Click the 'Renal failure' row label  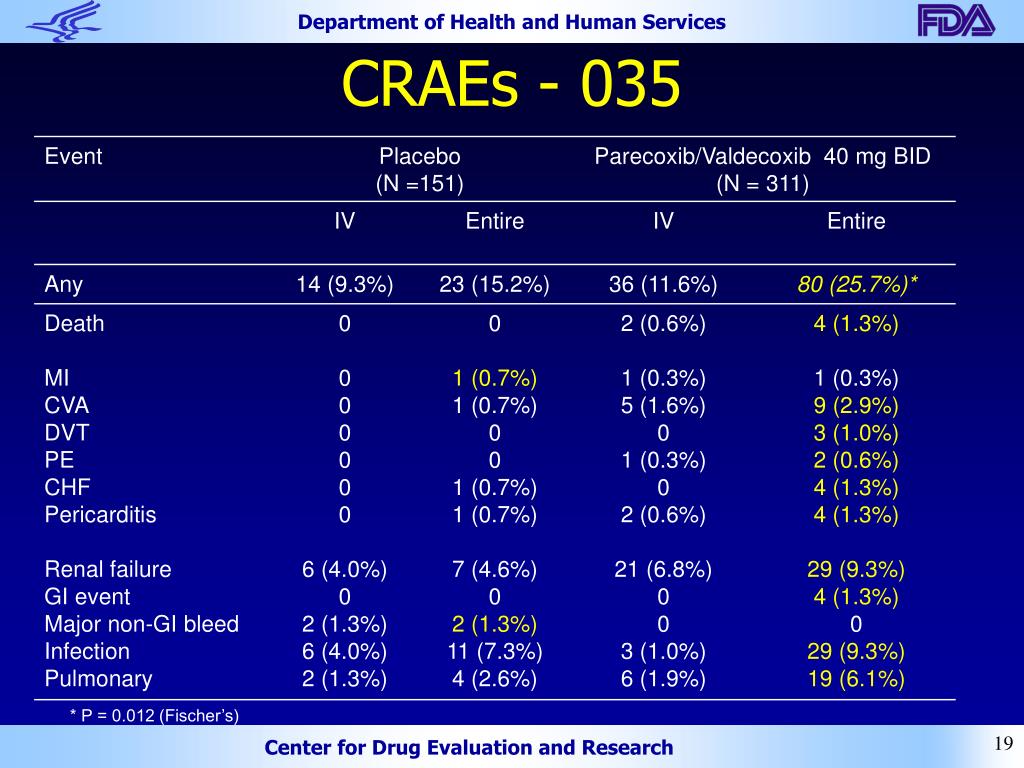[x=108, y=569]
